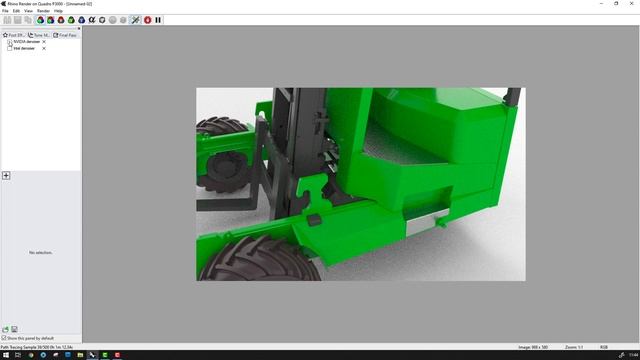
Task: Open the Chrome taskbar icon
Action: 31,355
